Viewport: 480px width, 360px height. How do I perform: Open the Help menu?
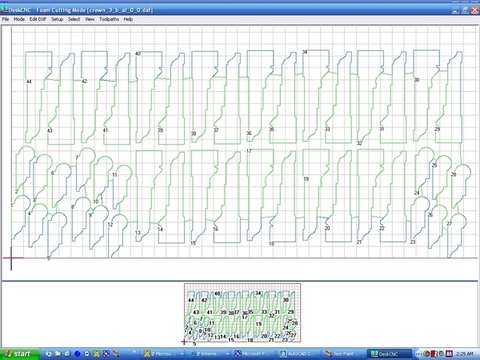(128, 19)
